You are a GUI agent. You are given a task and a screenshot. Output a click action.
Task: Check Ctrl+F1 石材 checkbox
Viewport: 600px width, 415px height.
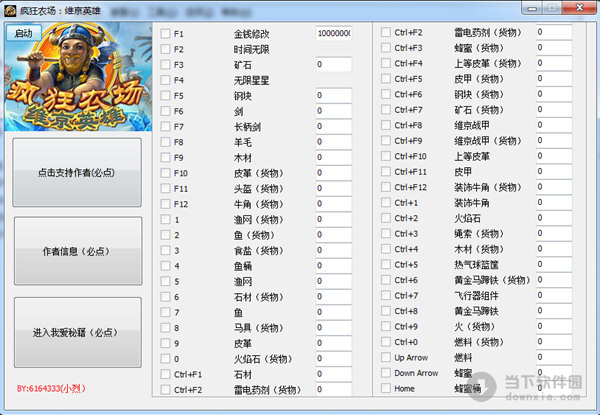[x=165, y=374]
